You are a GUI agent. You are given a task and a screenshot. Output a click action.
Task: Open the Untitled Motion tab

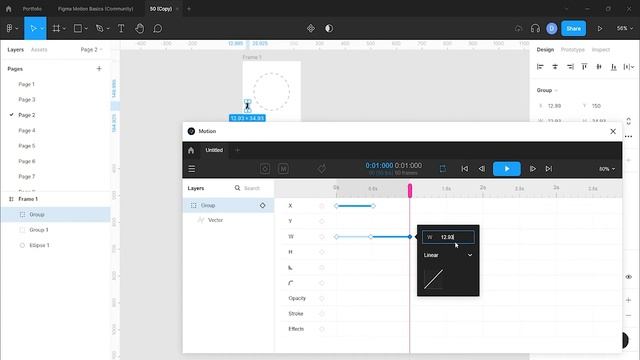click(214, 150)
